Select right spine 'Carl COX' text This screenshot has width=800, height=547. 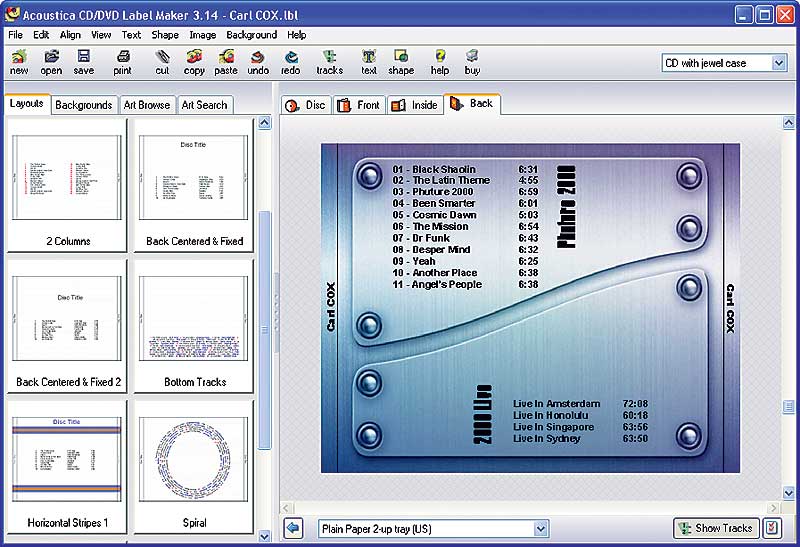click(x=731, y=308)
